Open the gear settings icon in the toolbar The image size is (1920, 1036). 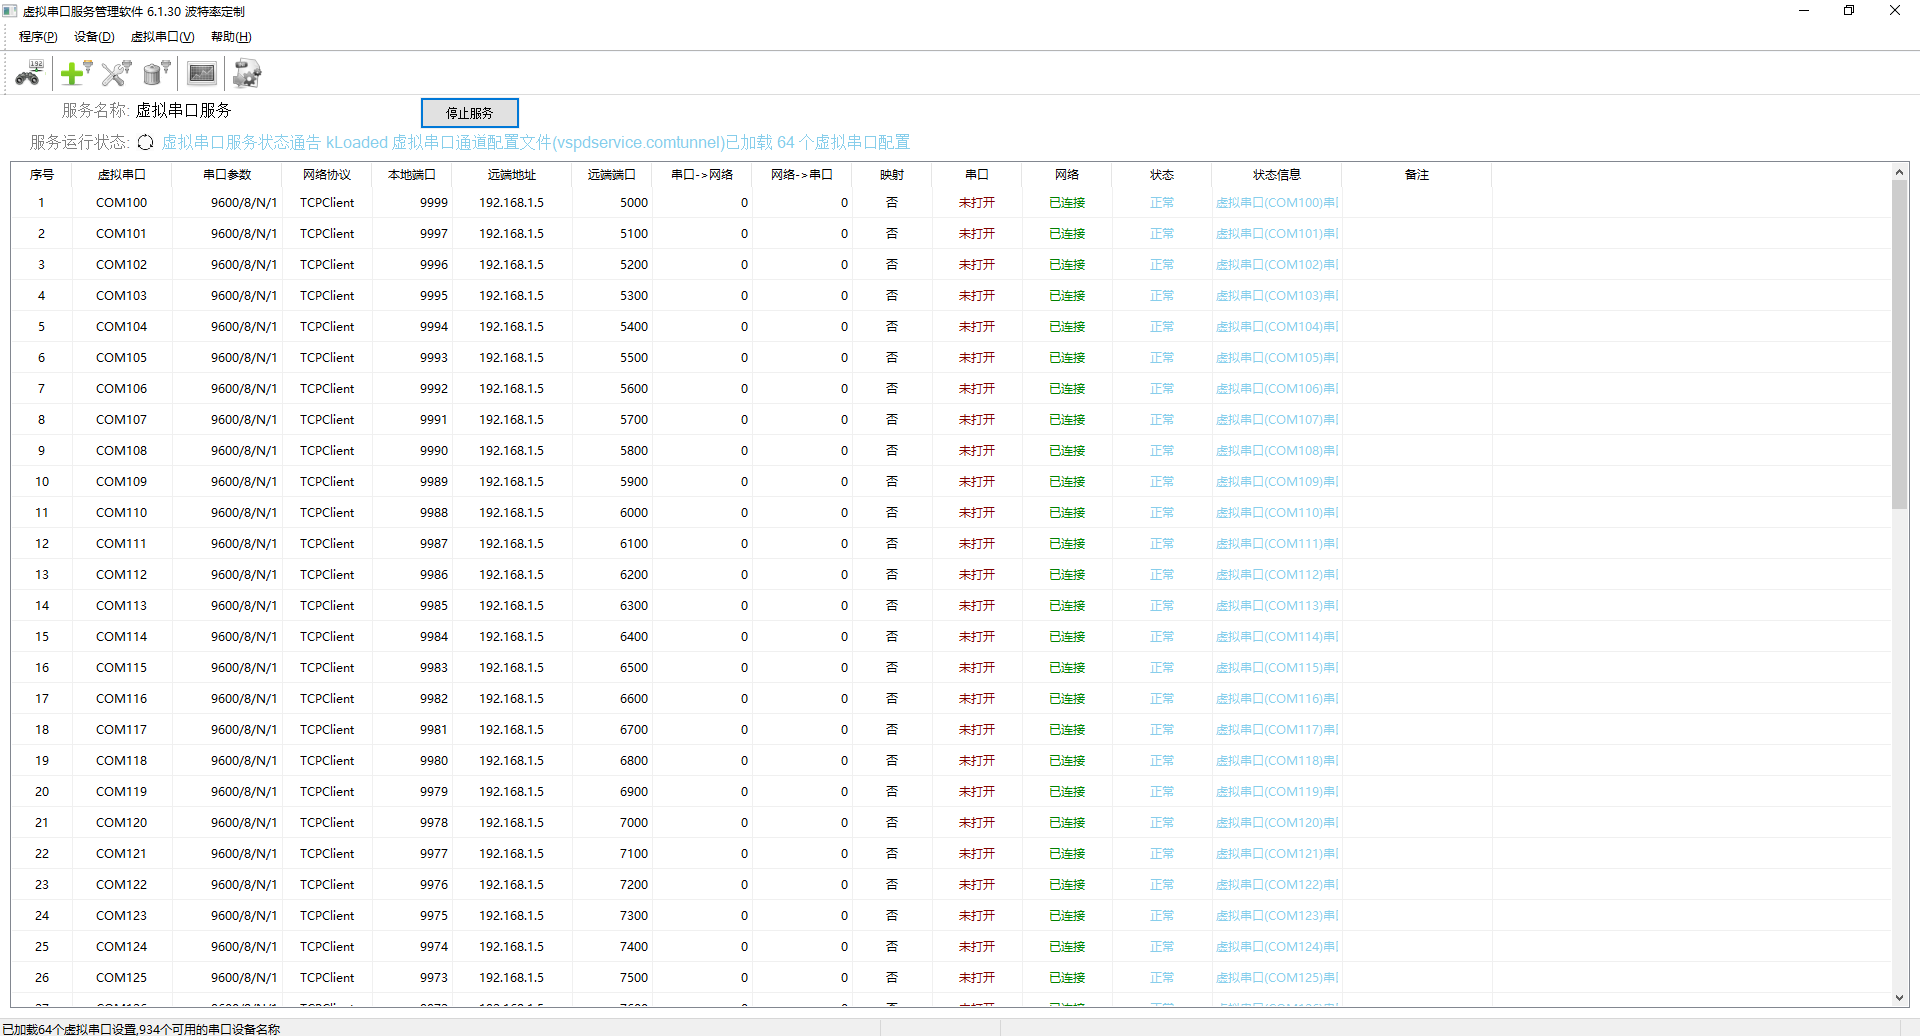[x=246, y=73]
